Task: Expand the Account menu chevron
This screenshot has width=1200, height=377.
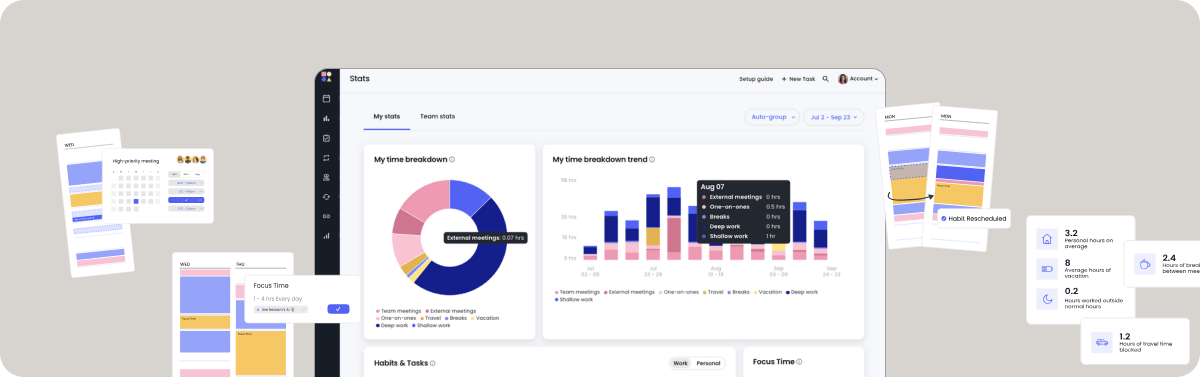Action: (876, 79)
